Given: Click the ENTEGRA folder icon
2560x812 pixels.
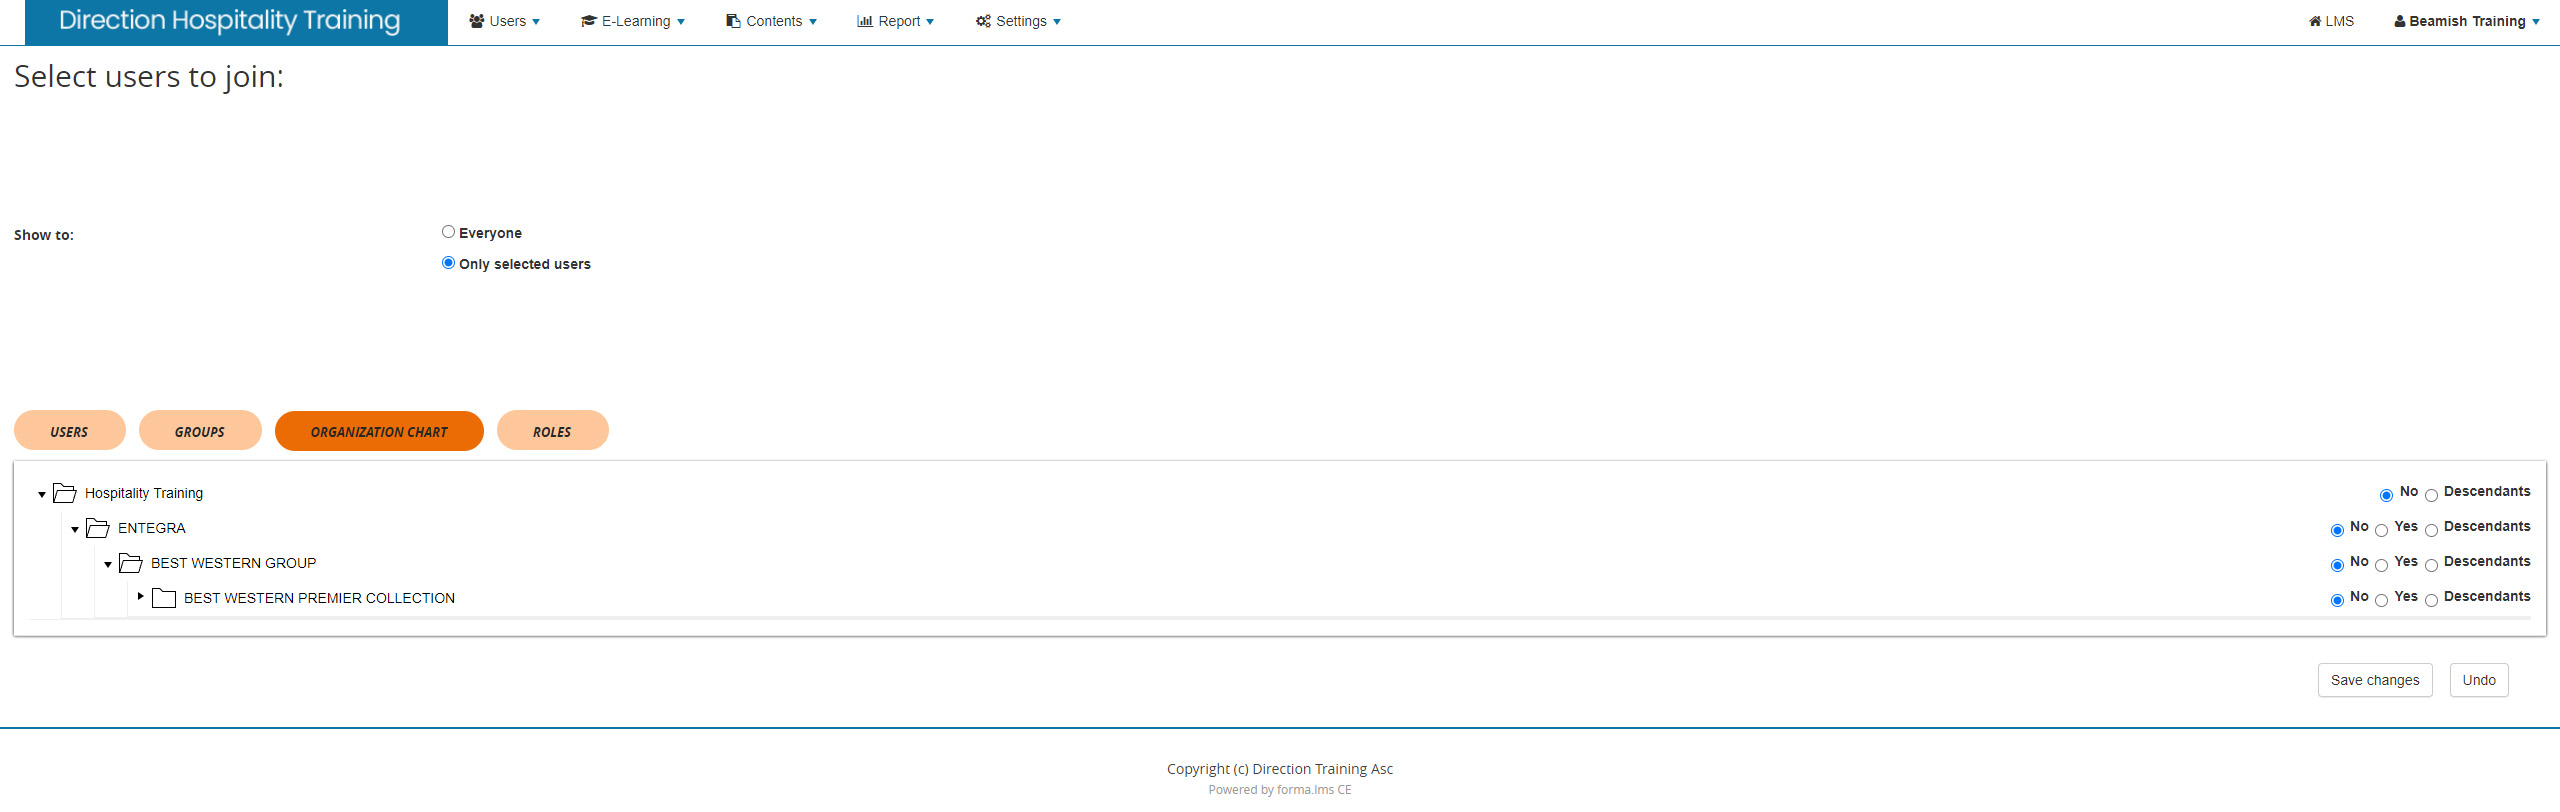Looking at the screenshot, I should pos(98,528).
